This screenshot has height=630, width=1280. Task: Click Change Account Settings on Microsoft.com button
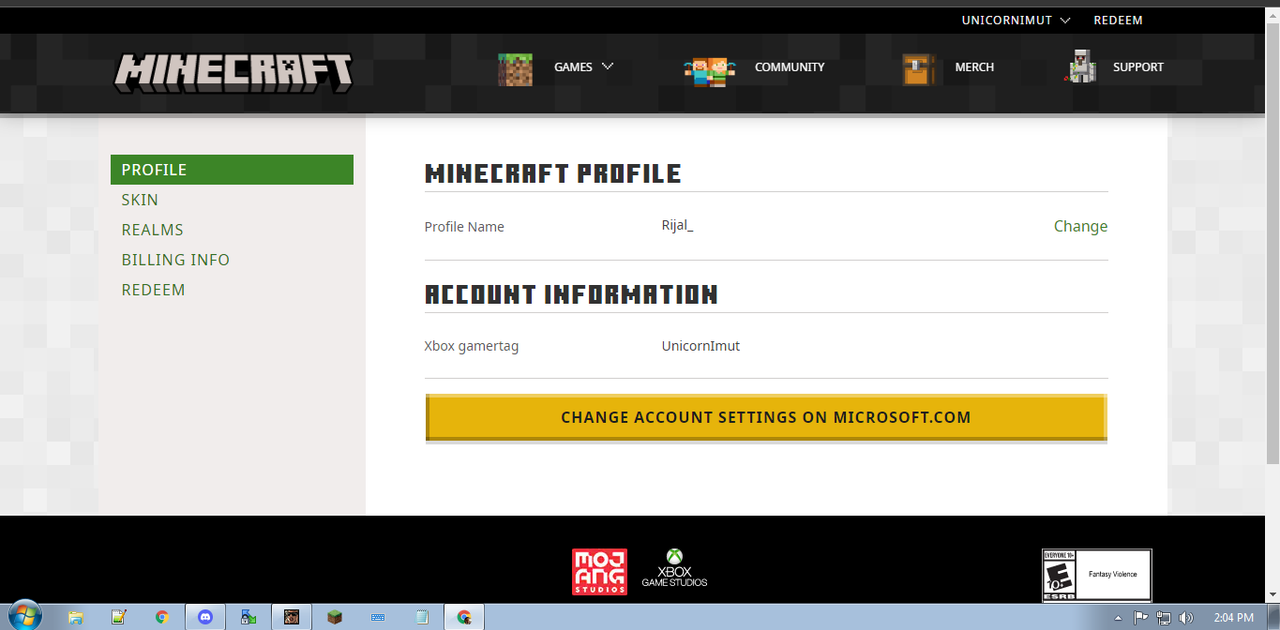pyautogui.click(x=766, y=418)
